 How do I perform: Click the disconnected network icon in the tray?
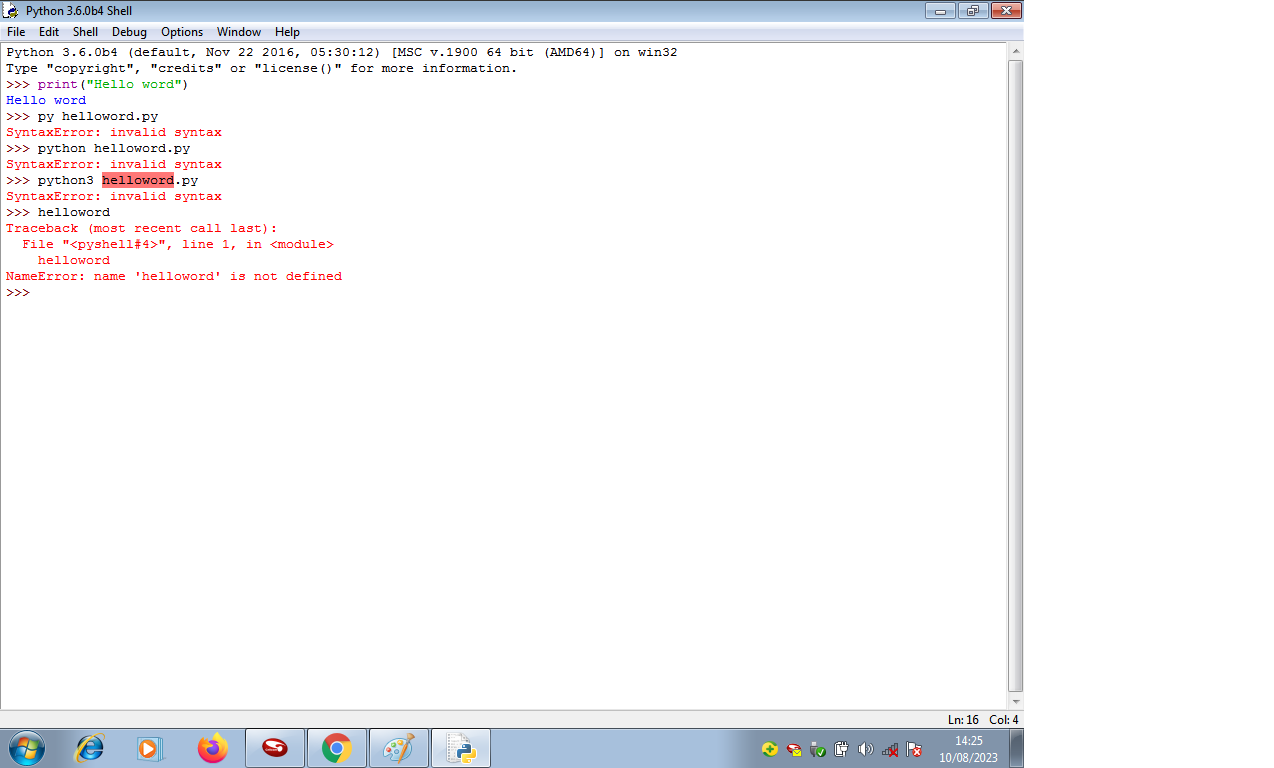click(889, 749)
